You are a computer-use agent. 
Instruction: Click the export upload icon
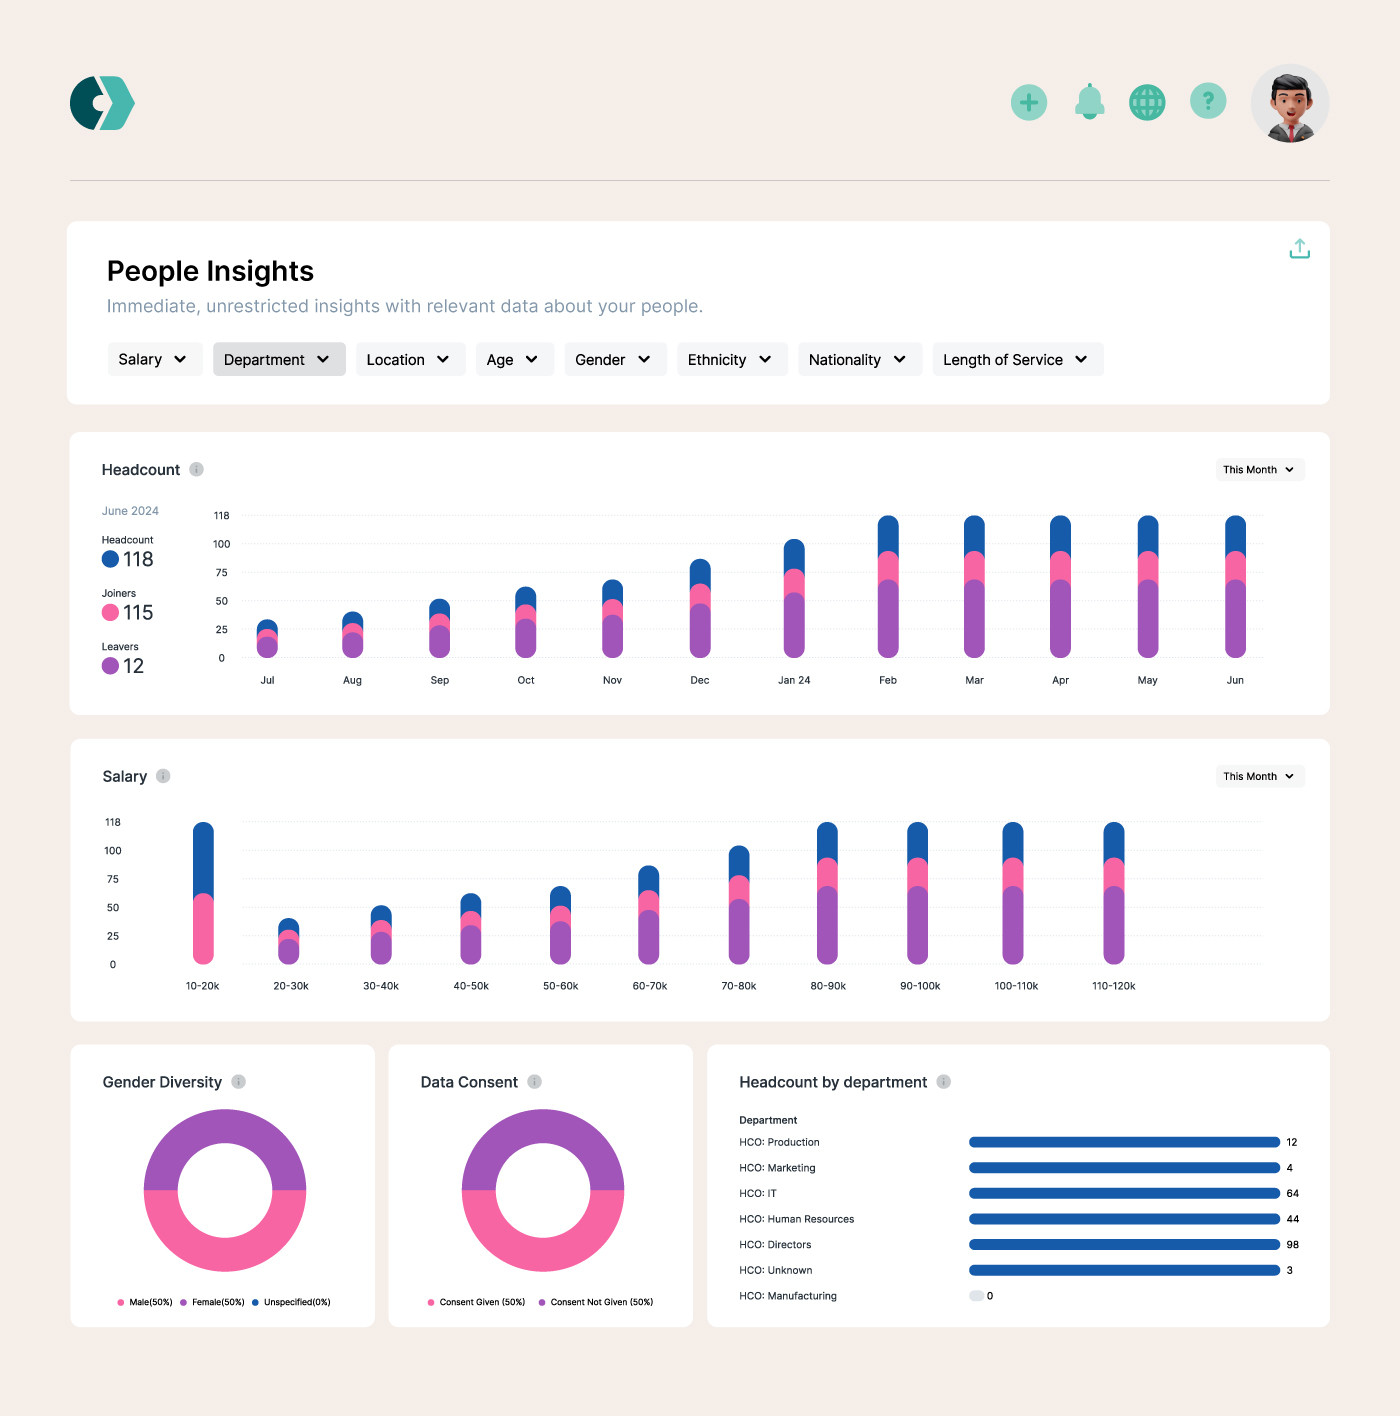[1299, 249]
